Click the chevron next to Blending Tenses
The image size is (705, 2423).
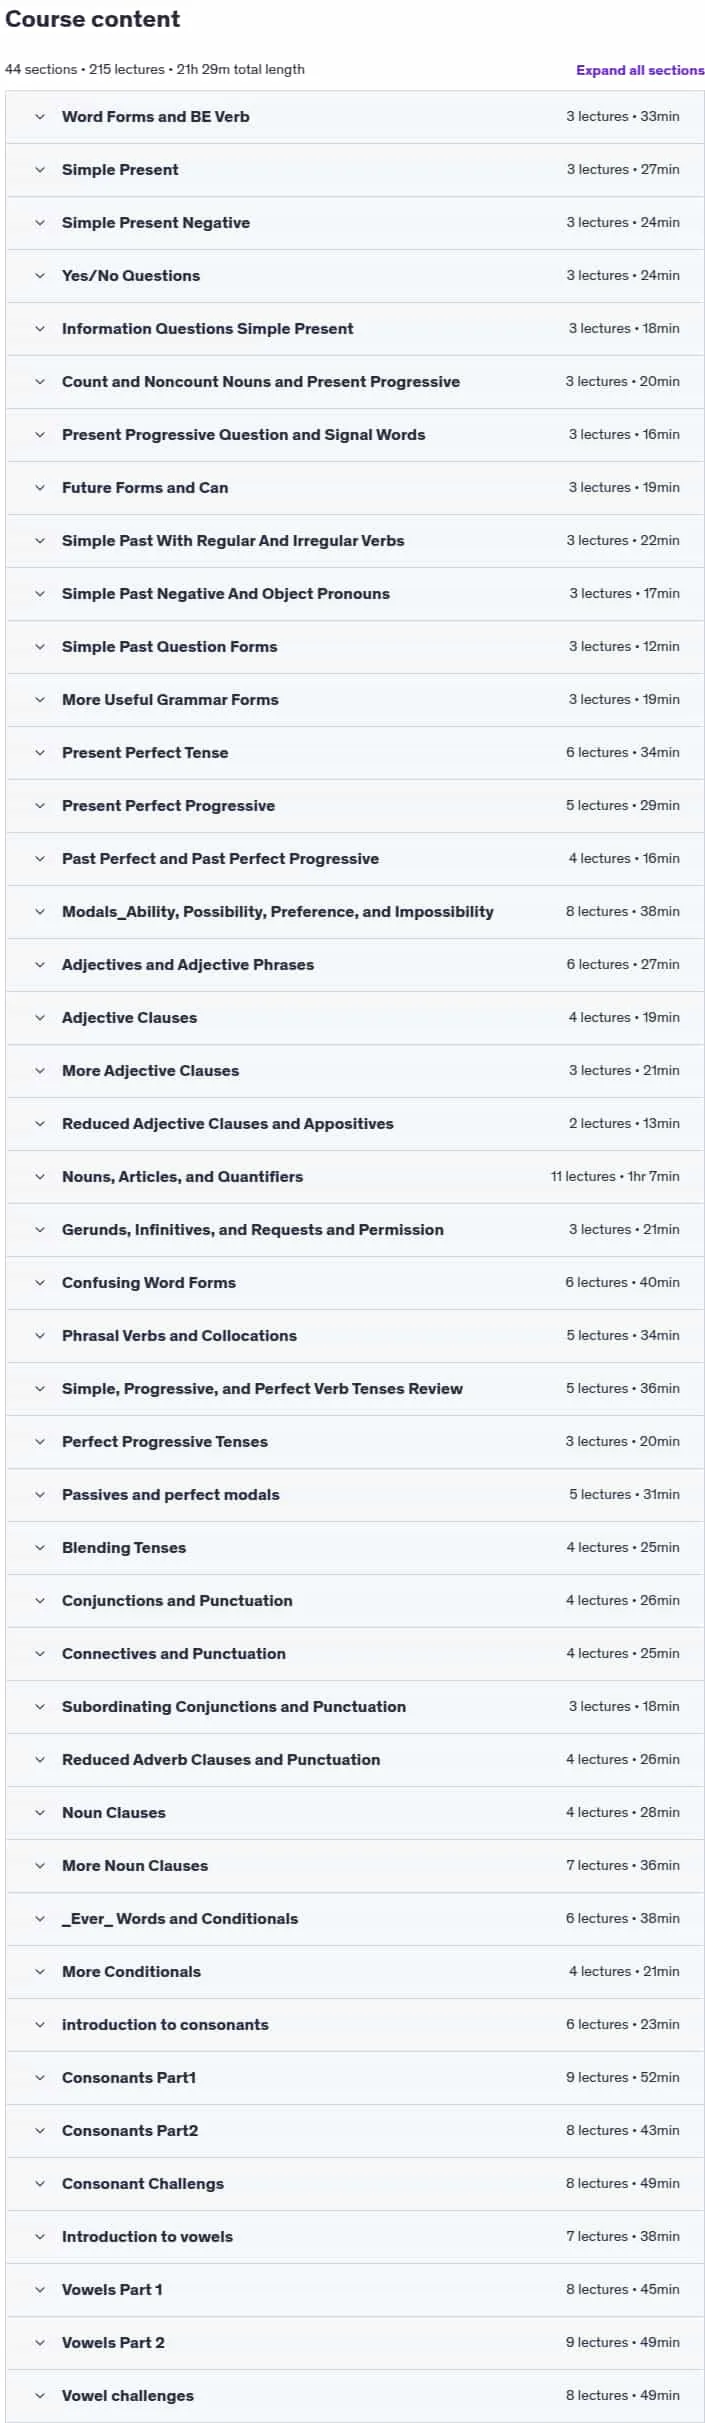point(40,1548)
